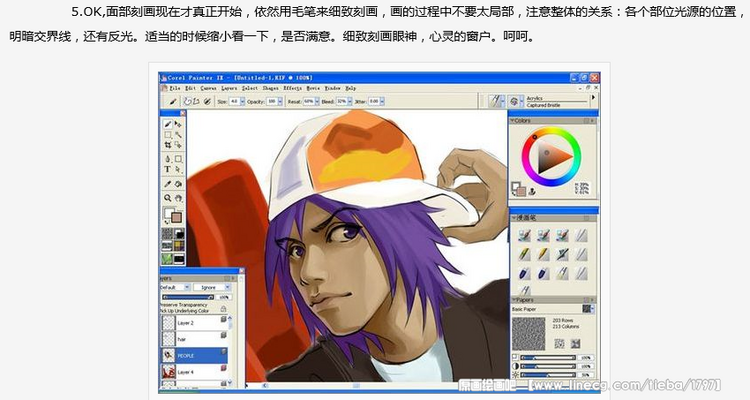Open the brush category selector icon
Image resolution: width=750 pixels, height=400 pixels.
pos(496,100)
